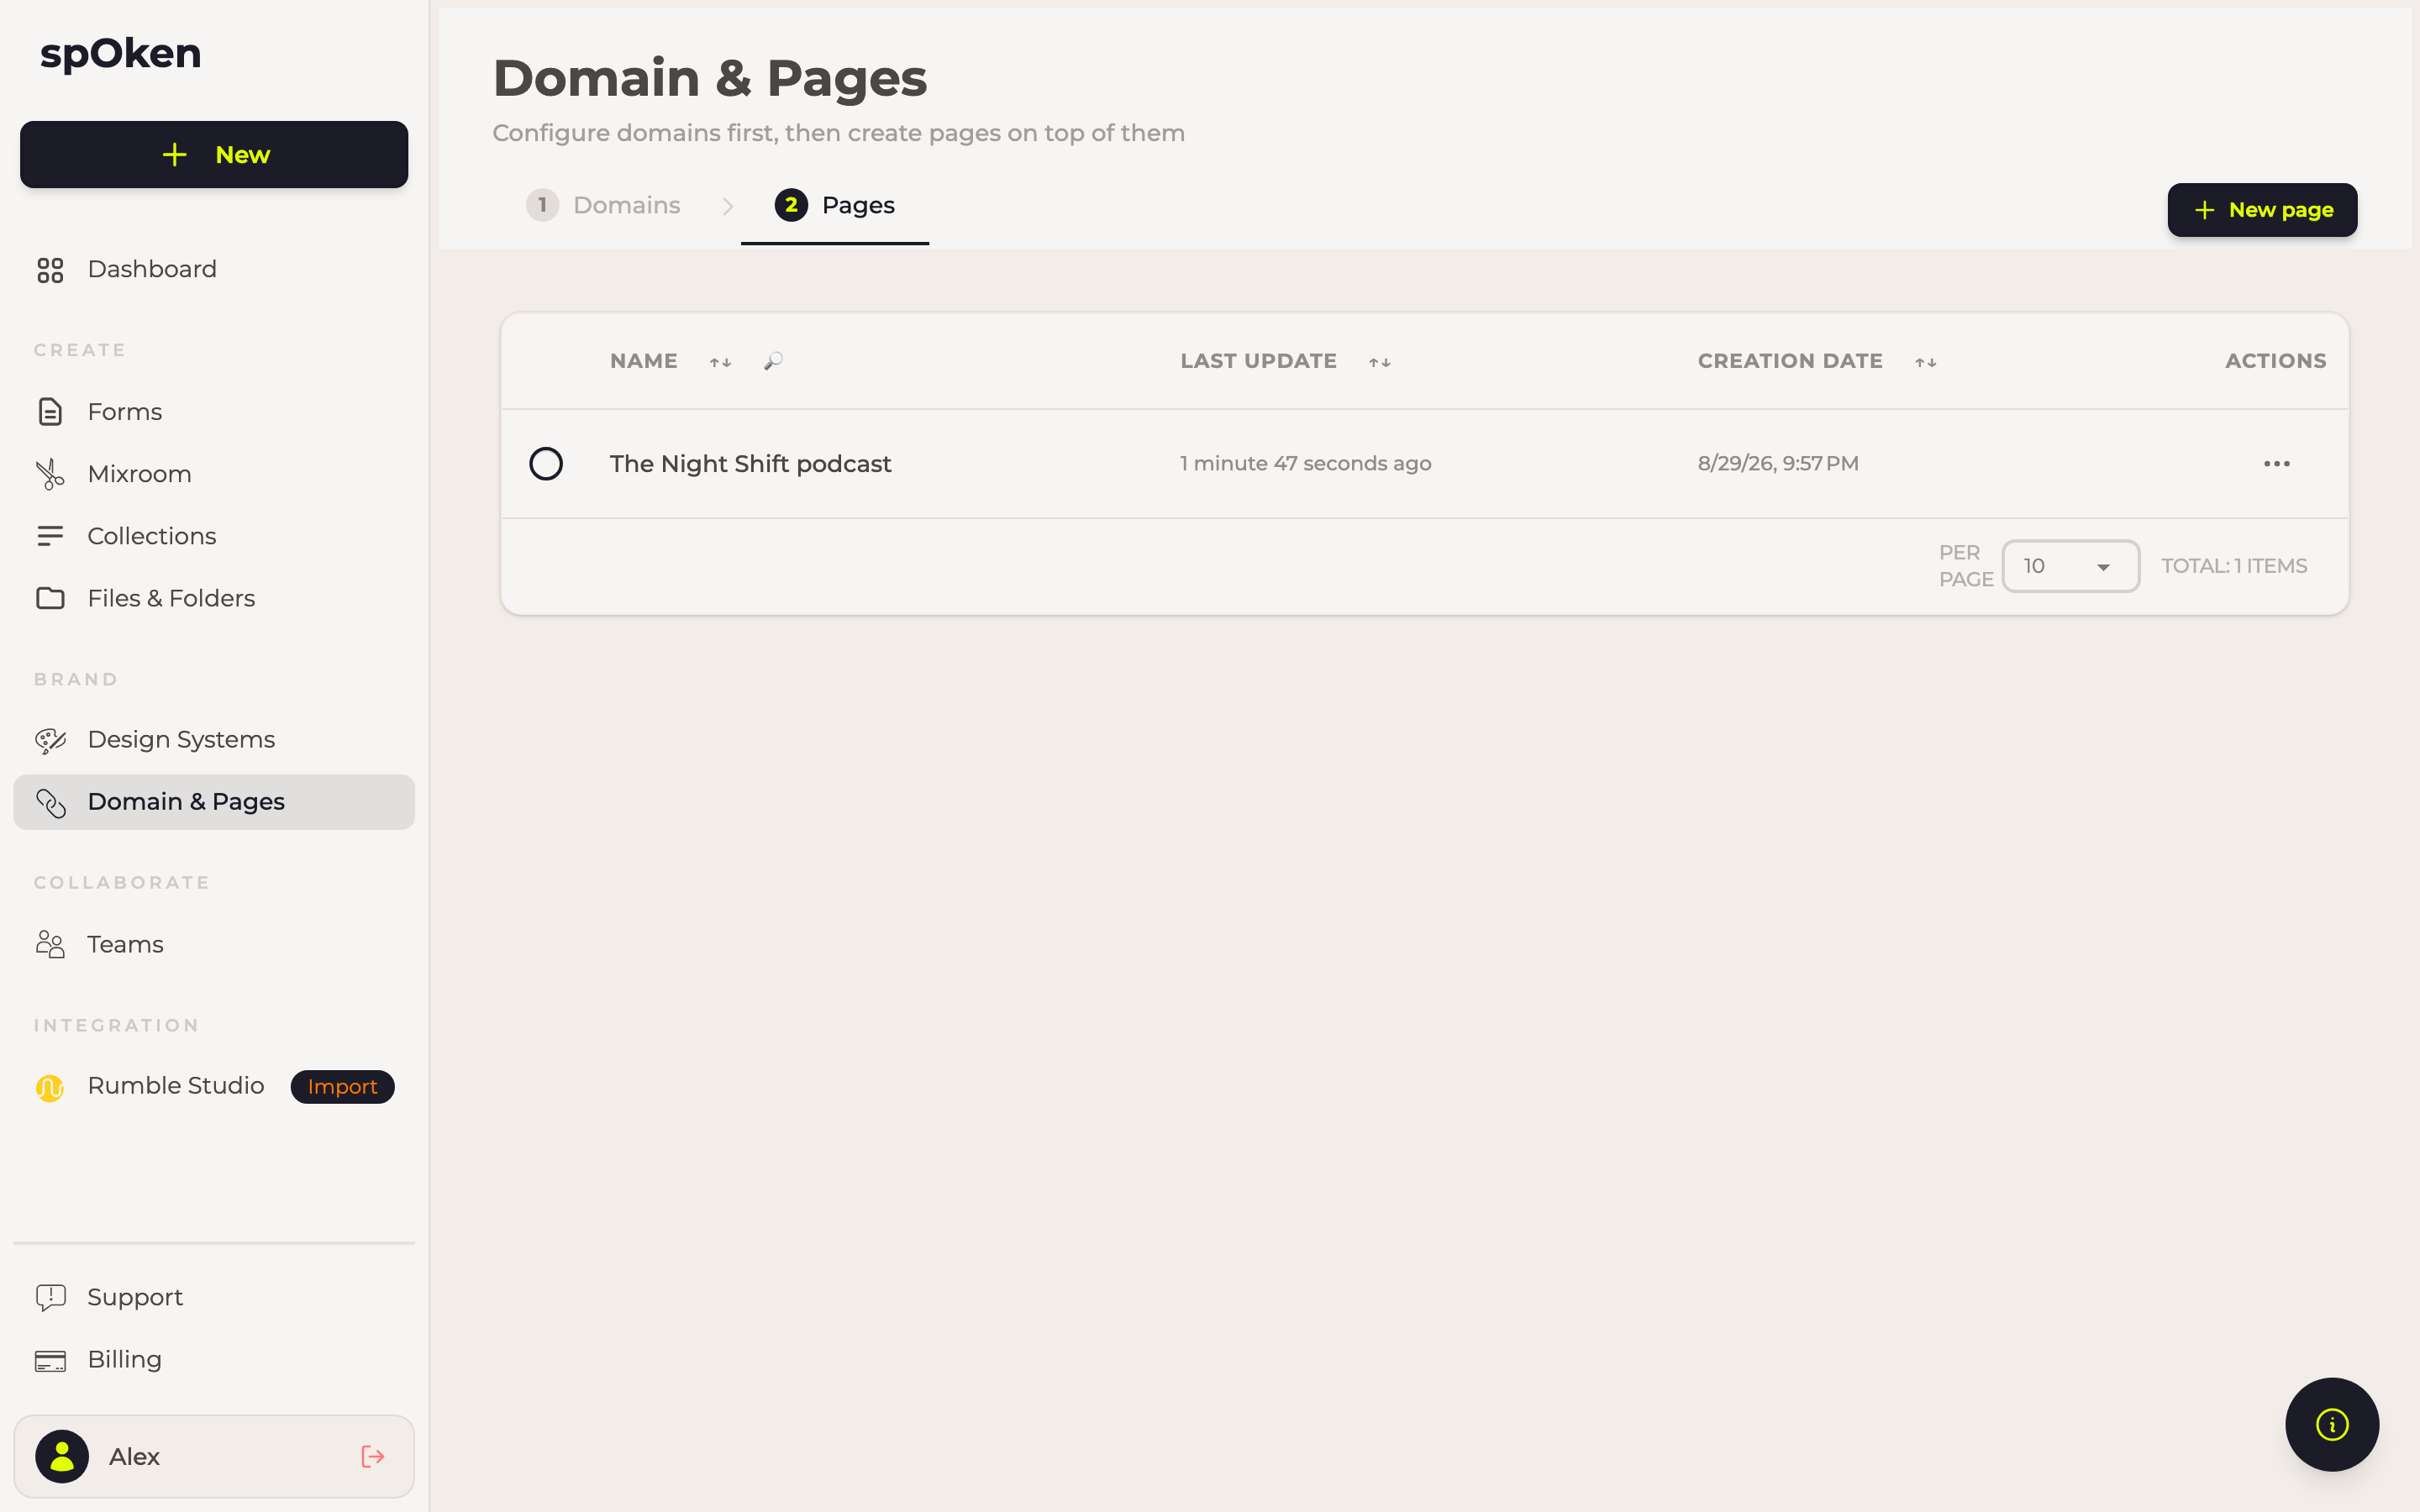
Task: Click the logout icon next to Alex
Action: (x=373, y=1457)
